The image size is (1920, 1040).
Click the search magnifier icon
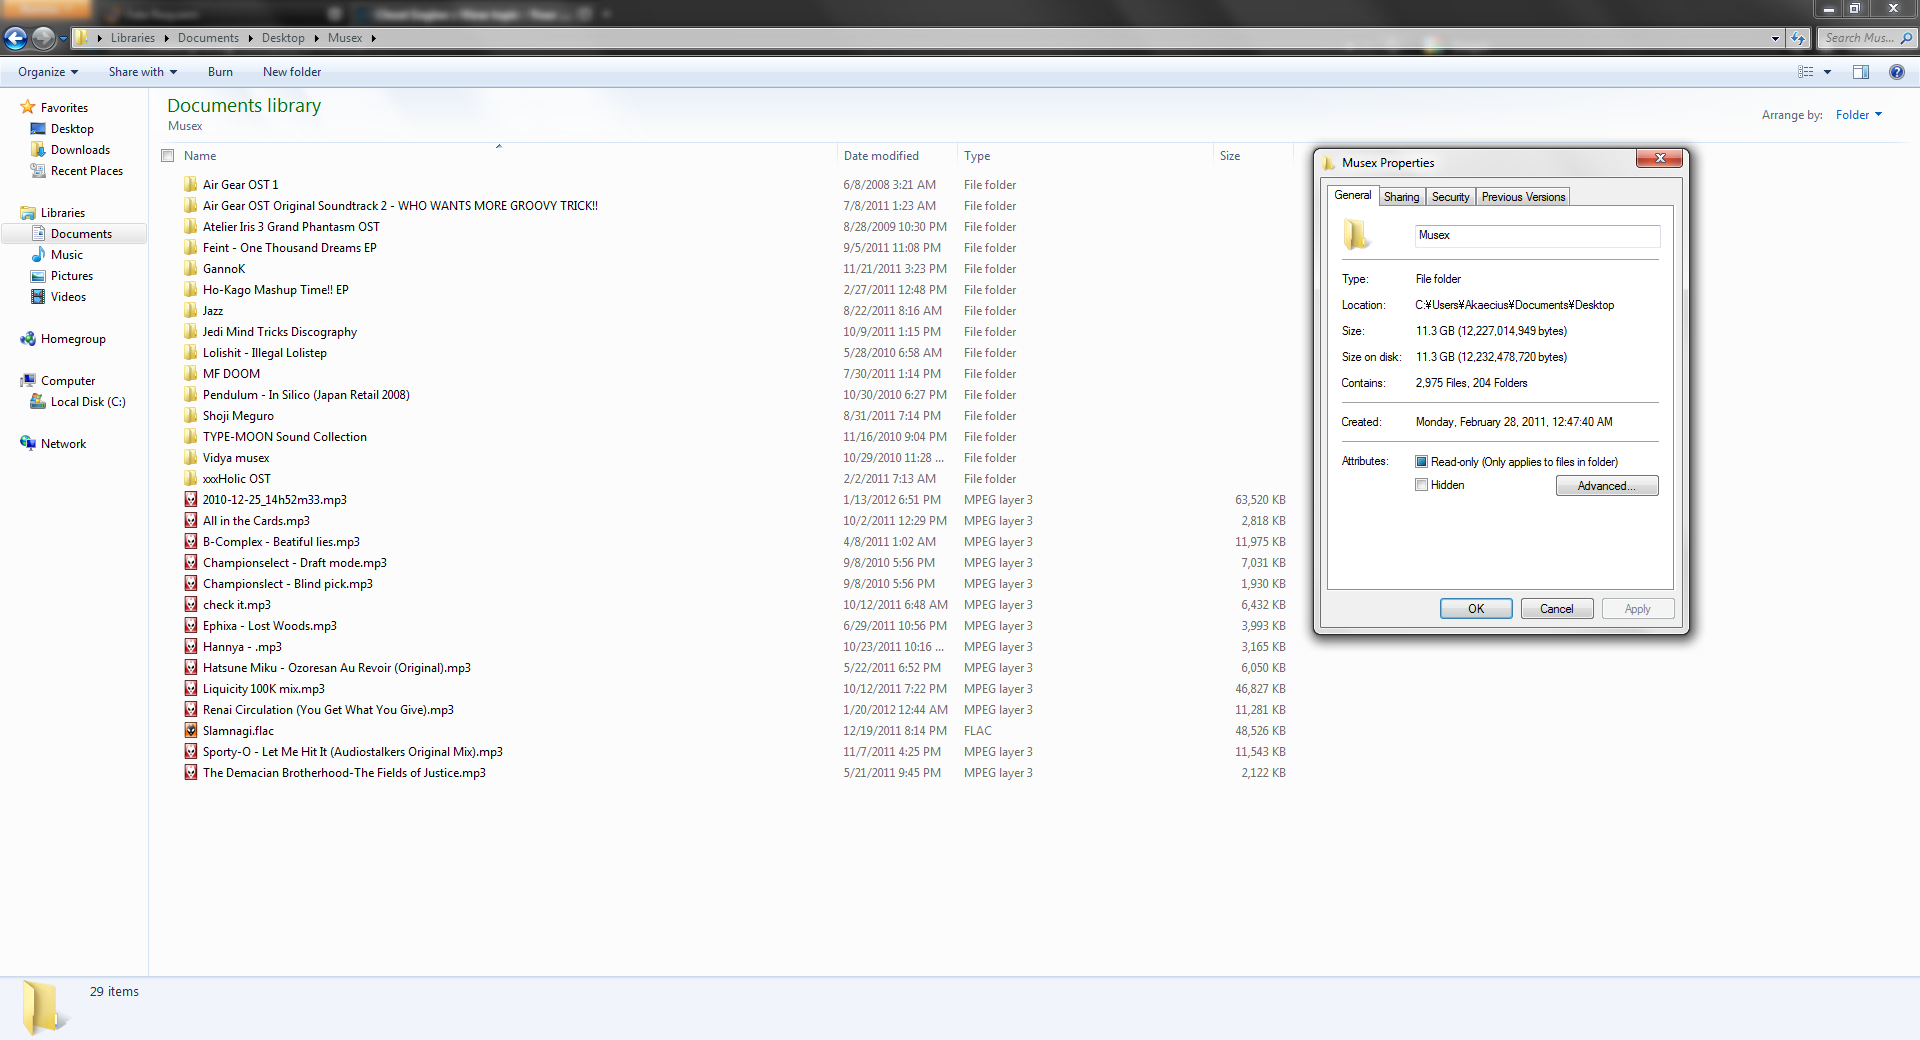coord(1906,38)
